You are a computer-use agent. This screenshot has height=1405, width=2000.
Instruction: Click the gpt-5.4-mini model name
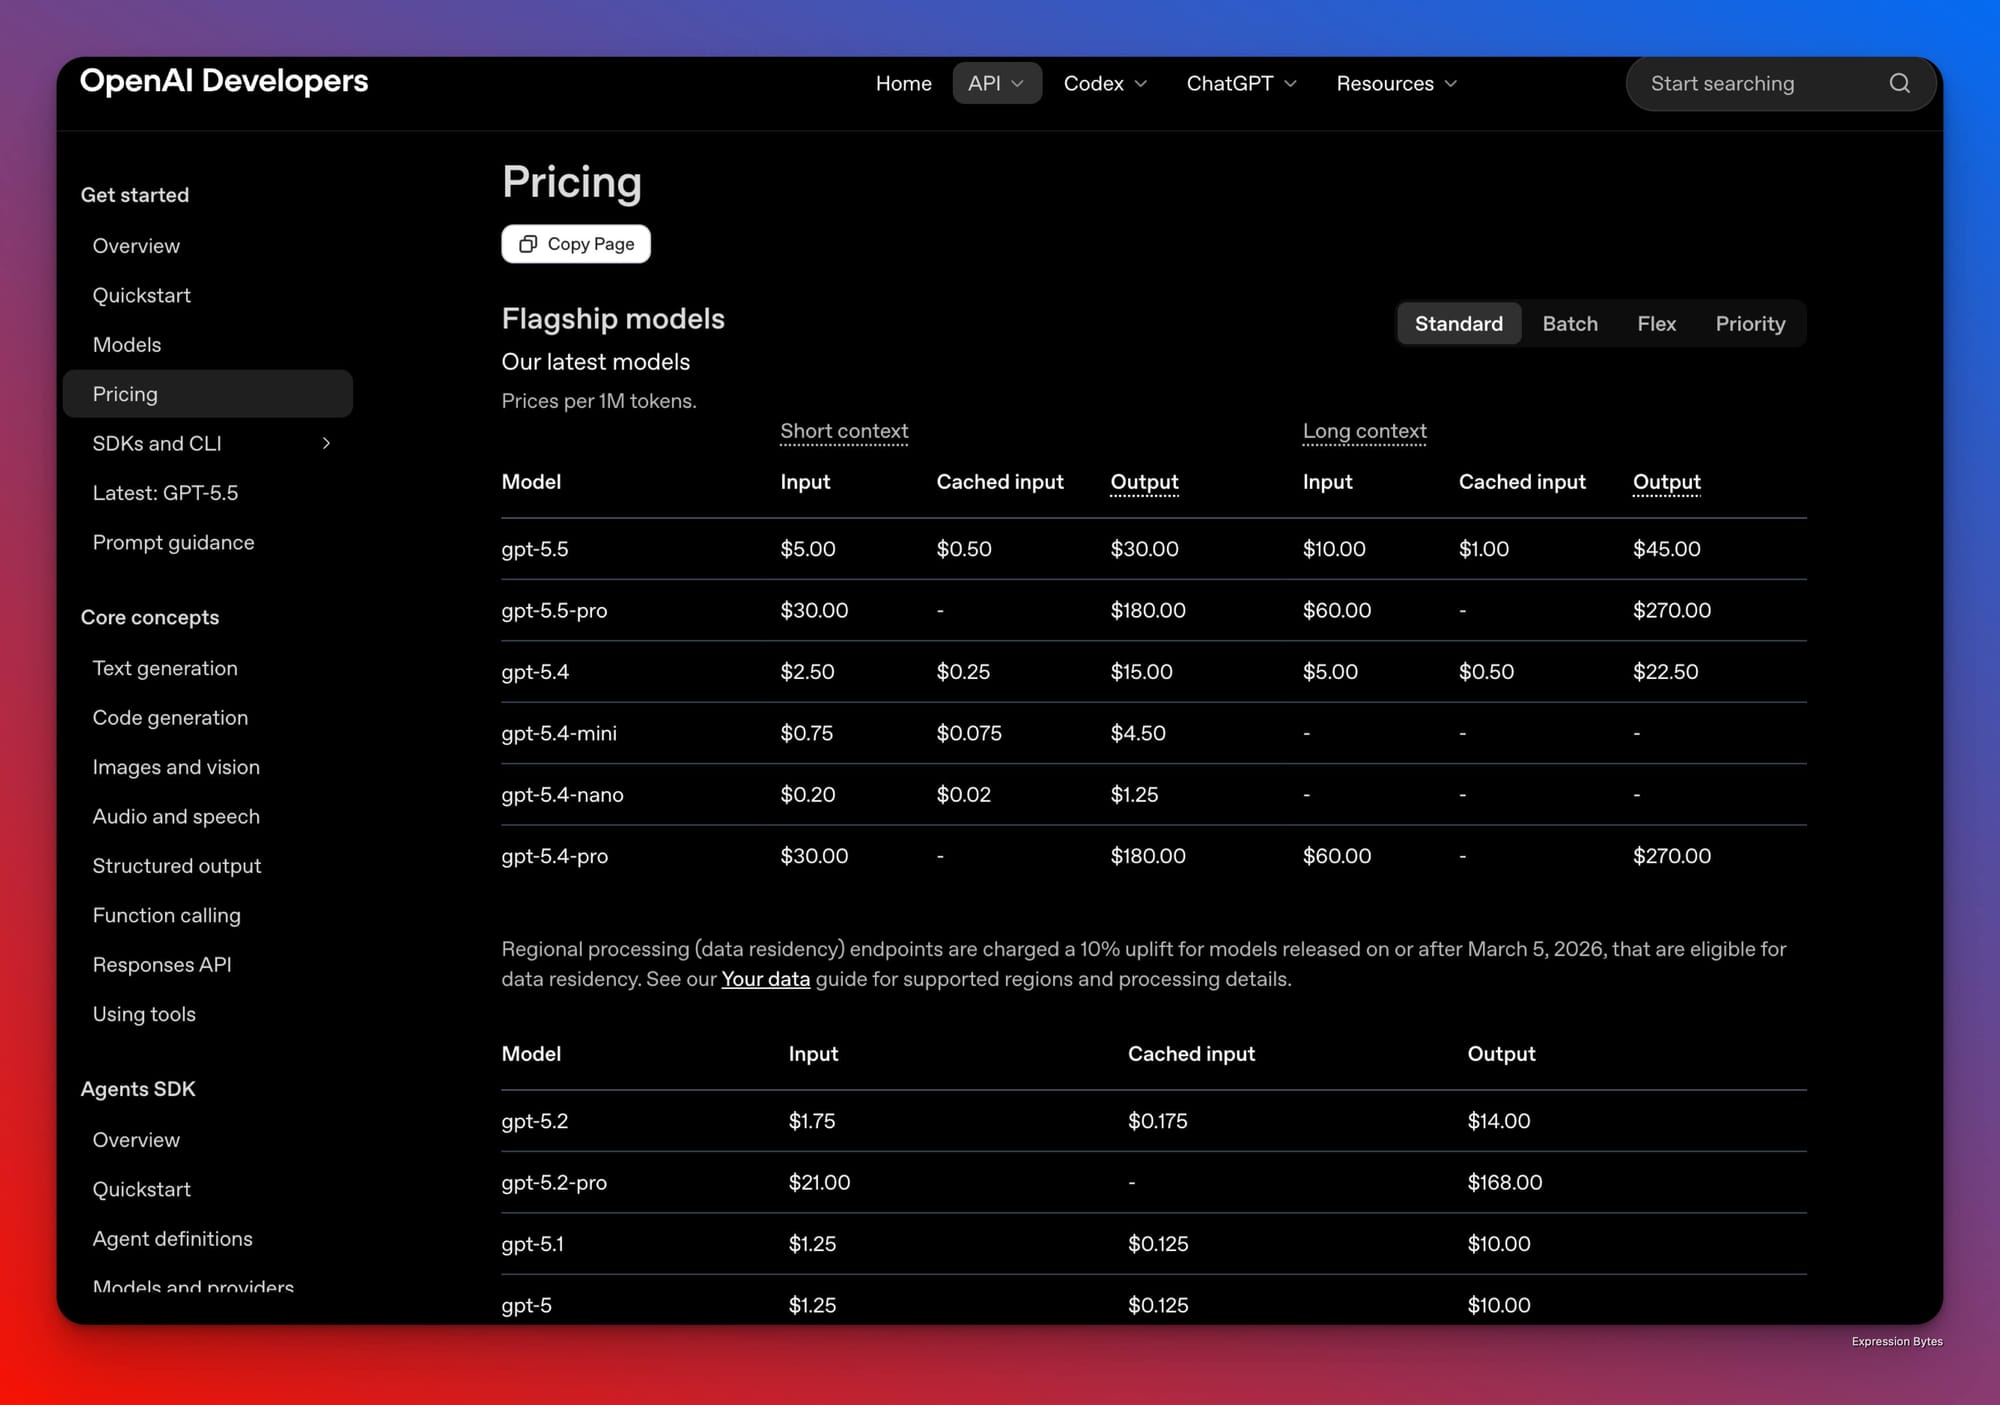[x=559, y=734]
